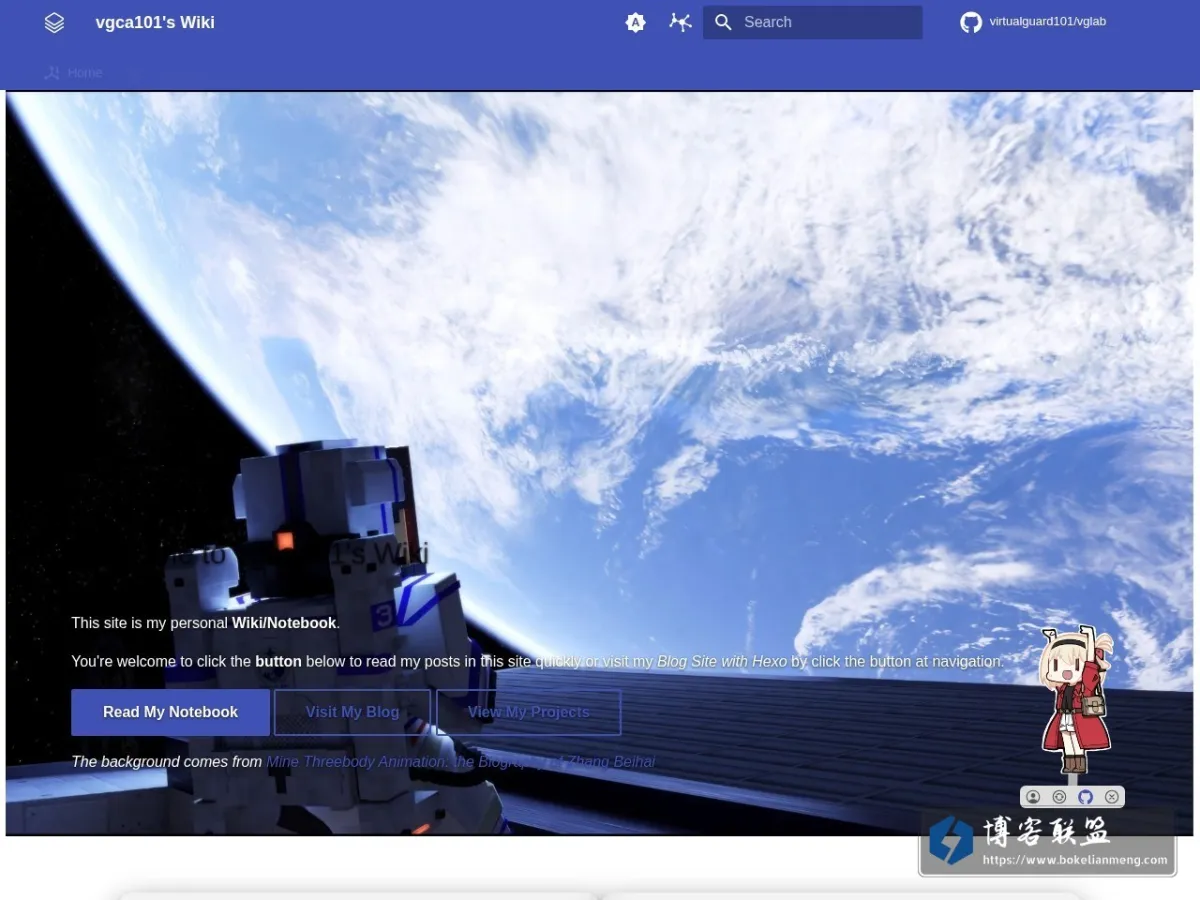The image size is (1200, 900).
Task: Click the italic "Blog Site with Hexo" text
Action: click(x=722, y=661)
